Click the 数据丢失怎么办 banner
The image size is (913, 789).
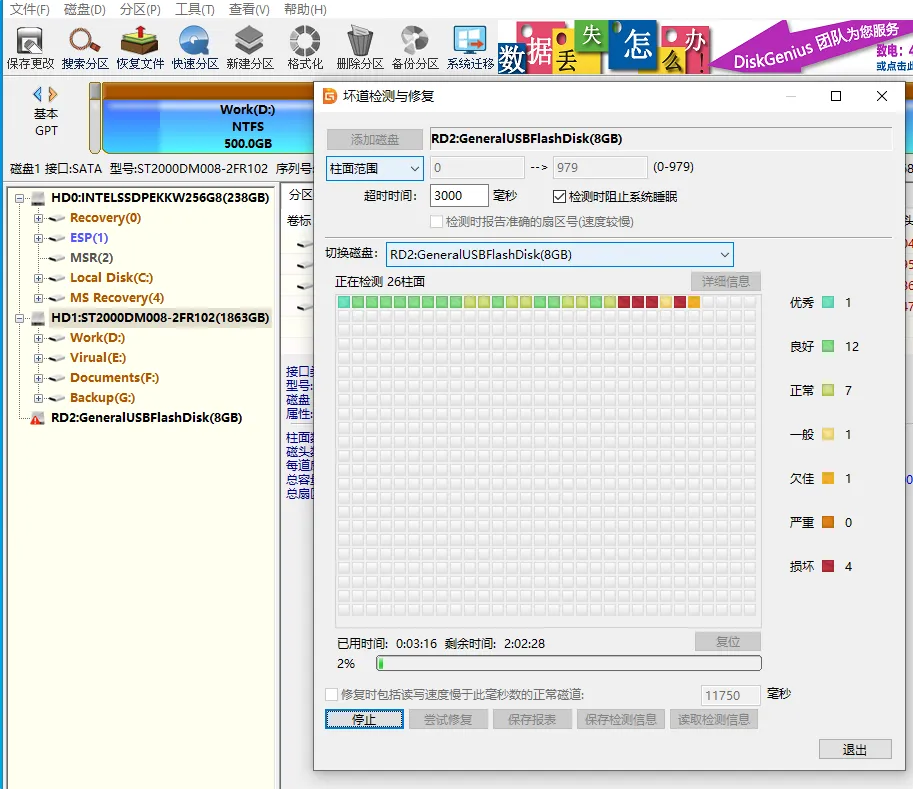tap(603, 48)
